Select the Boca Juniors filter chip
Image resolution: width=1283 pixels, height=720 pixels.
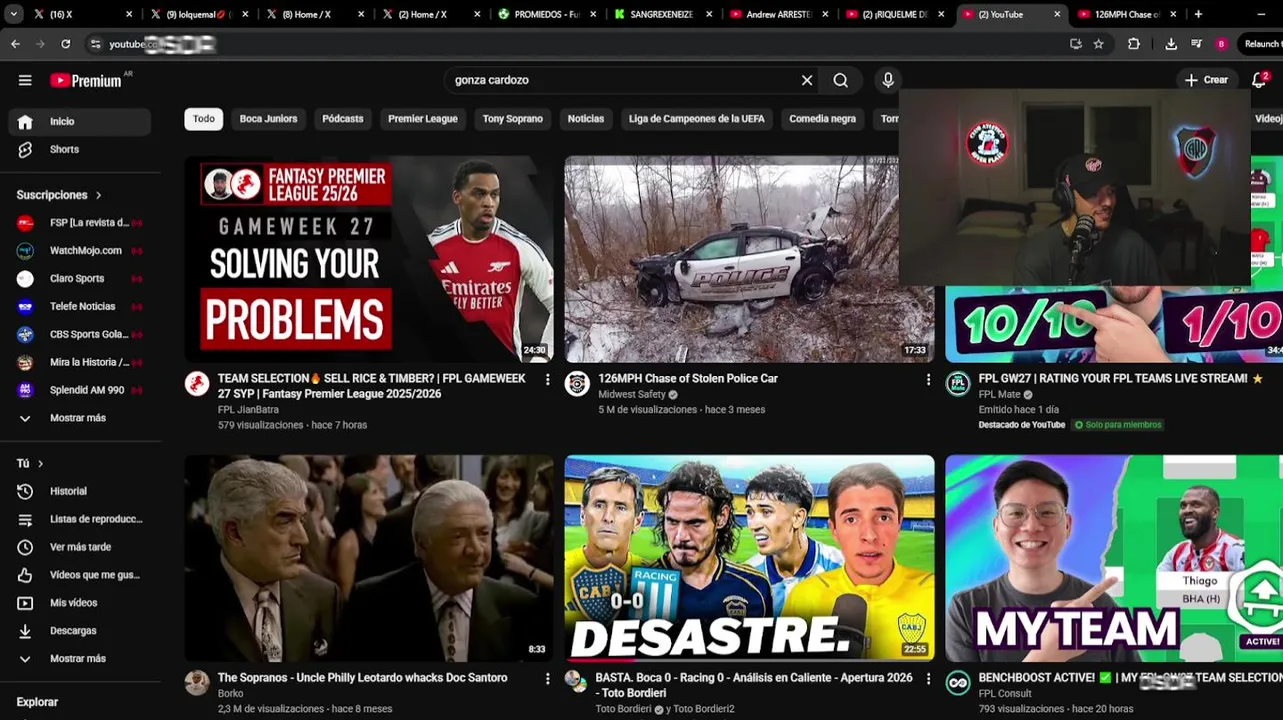pyautogui.click(x=268, y=119)
